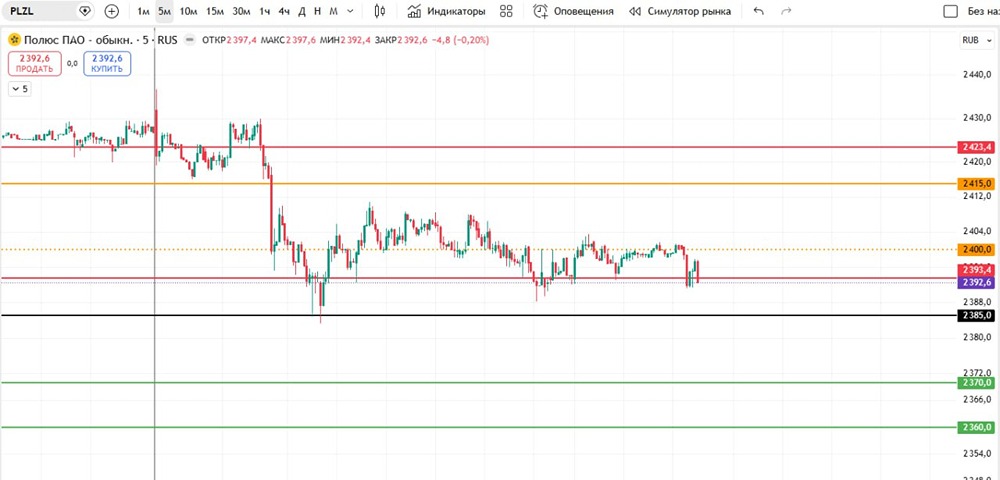This screenshot has height=480, width=1000.
Task: Select the red 2423,4 price level label
Action: tap(976, 147)
